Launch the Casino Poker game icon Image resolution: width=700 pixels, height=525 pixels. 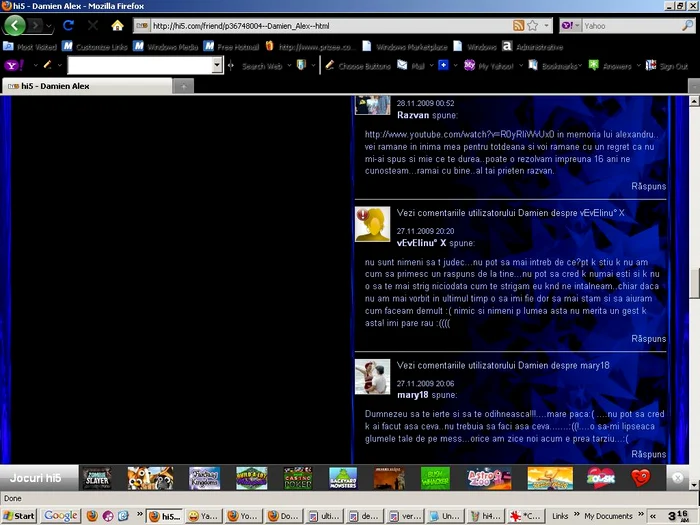(298, 478)
